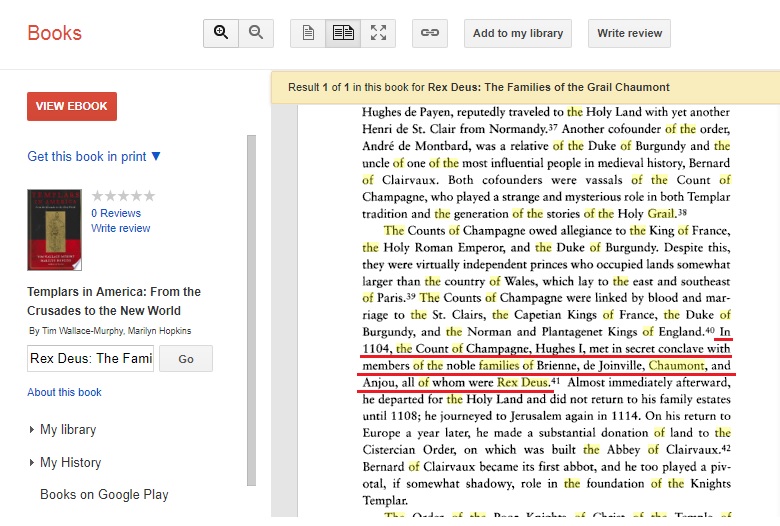This screenshot has width=780, height=526.
Task: Switch to two-page view
Action: tap(343, 33)
